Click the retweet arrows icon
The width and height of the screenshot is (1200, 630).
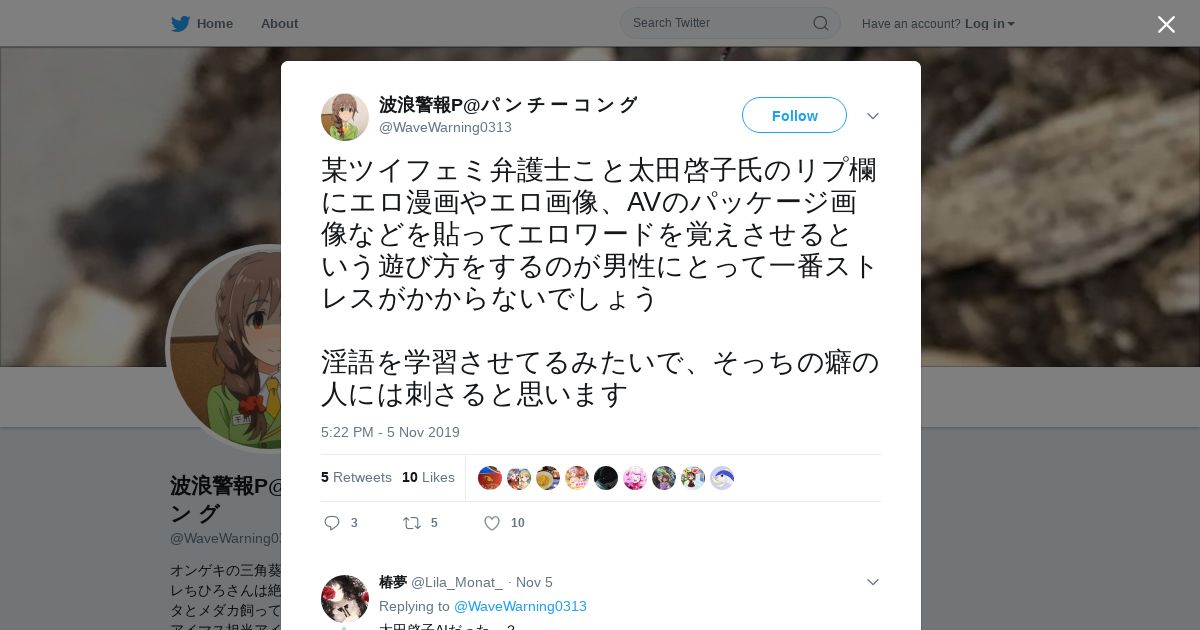coord(412,523)
